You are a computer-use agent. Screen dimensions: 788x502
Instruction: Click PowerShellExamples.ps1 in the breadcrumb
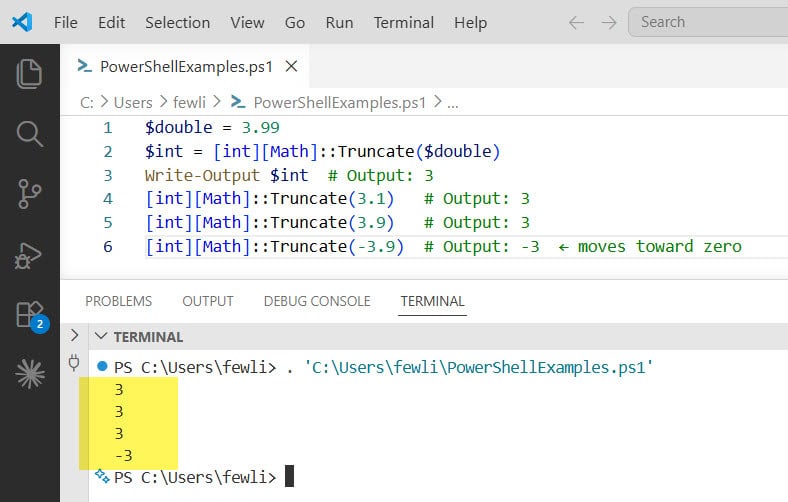340,103
